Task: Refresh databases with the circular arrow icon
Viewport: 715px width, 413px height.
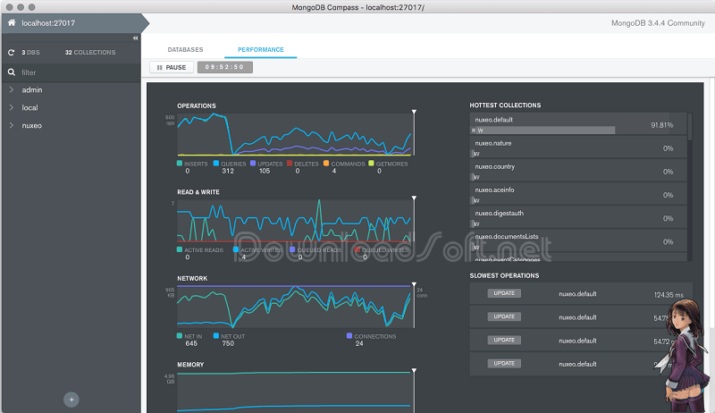Action: click(x=11, y=53)
